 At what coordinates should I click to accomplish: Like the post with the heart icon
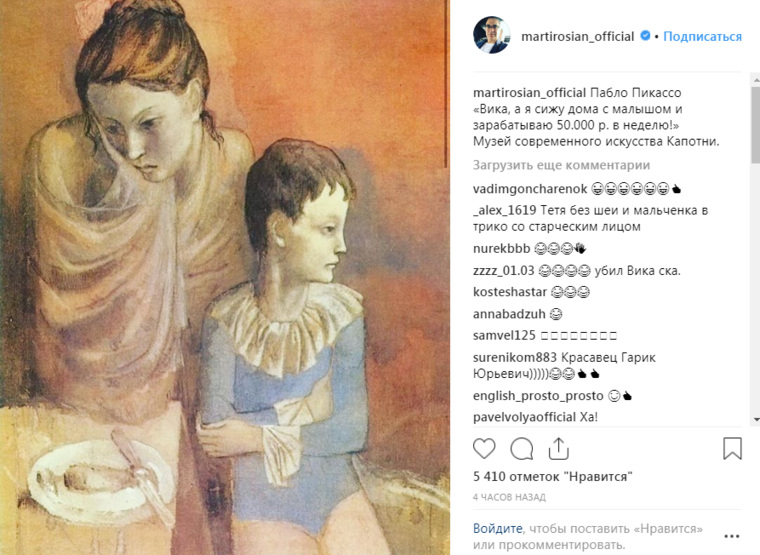tap(484, 448)
